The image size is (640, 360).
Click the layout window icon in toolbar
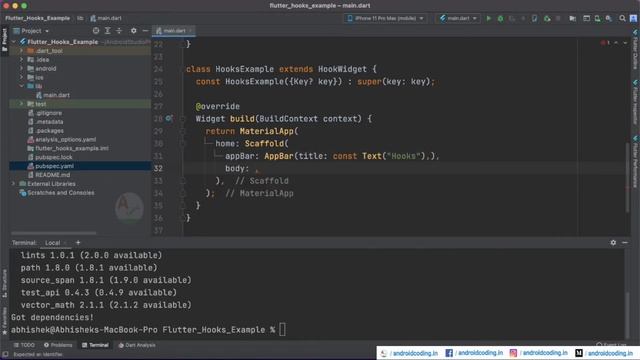(586, 18)
